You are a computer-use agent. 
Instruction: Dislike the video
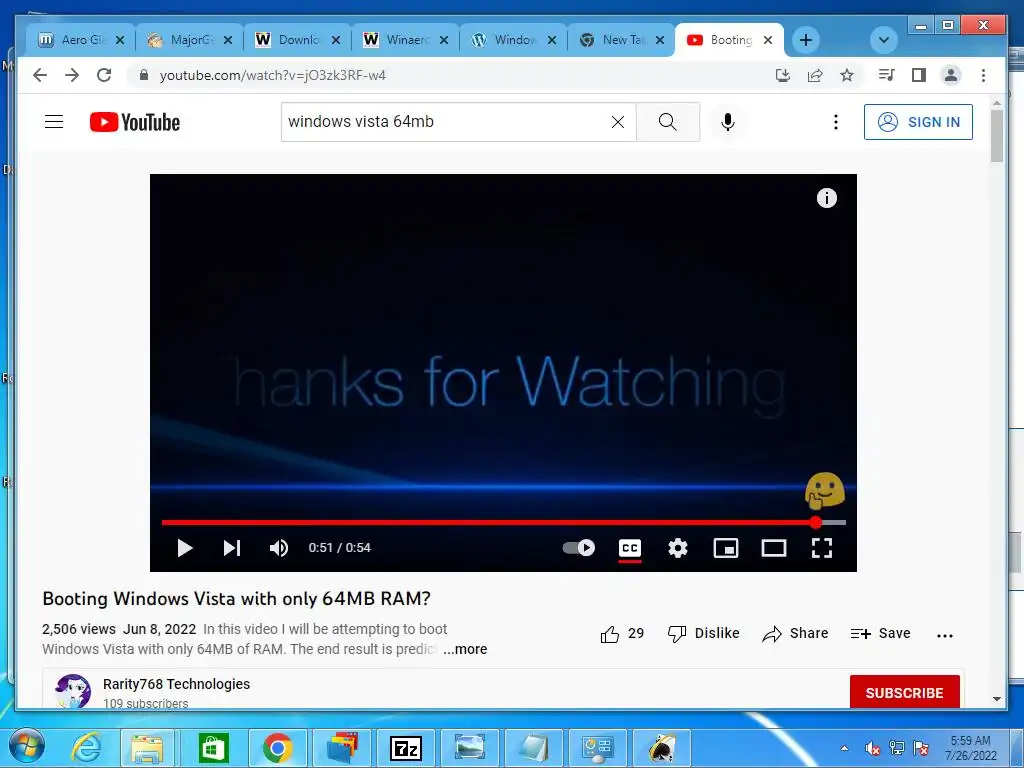coord(703,633)
